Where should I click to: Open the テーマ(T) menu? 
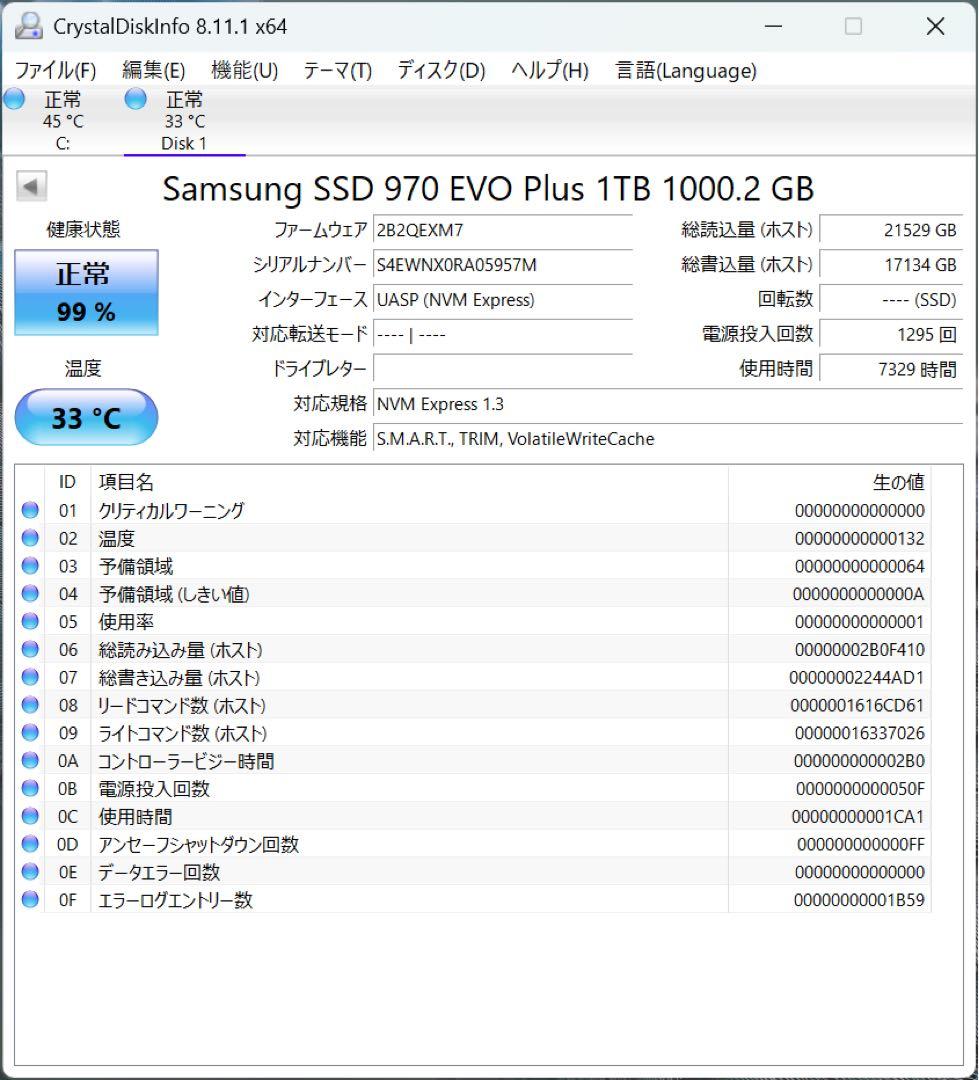tap(338, 70)
